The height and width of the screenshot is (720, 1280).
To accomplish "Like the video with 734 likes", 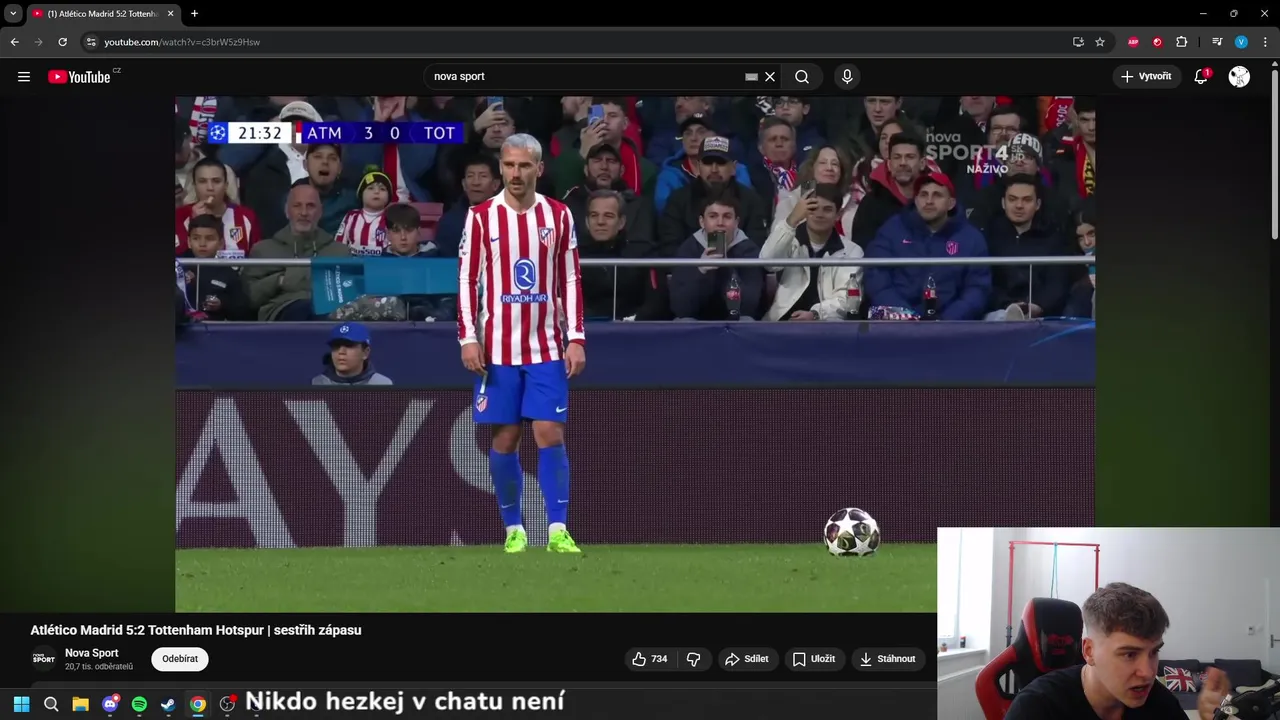I will [650, 659].
